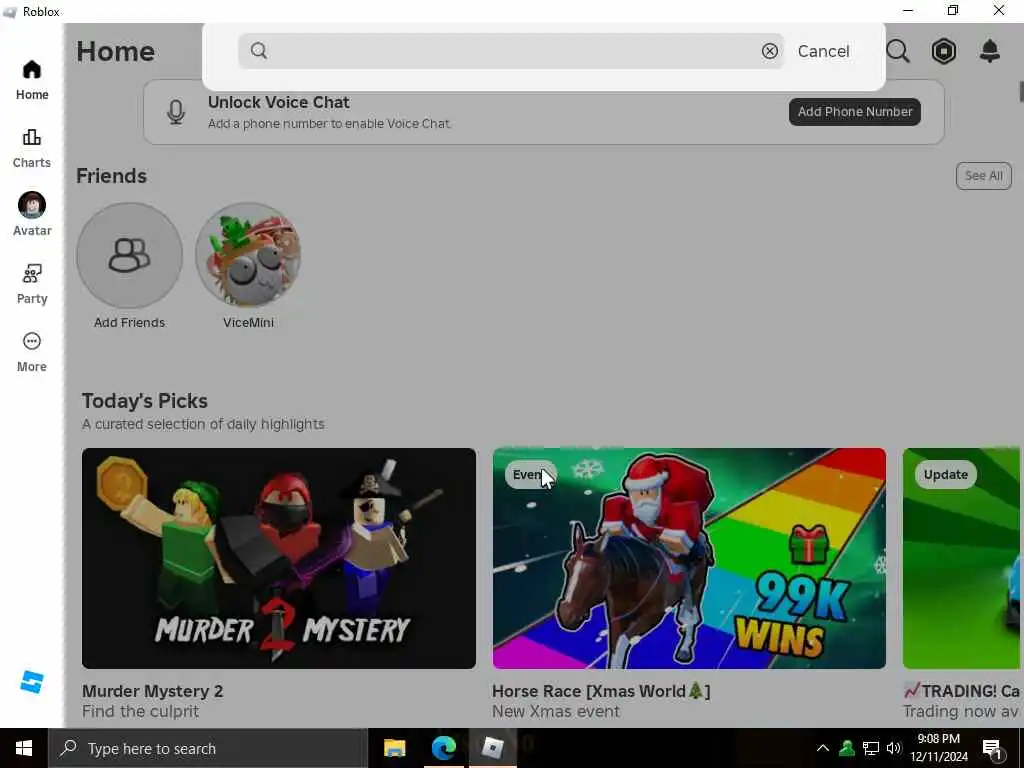Viewport: 1024px width, 768px height.
Task: Clear the search field with the X icon
Action: 769,51
